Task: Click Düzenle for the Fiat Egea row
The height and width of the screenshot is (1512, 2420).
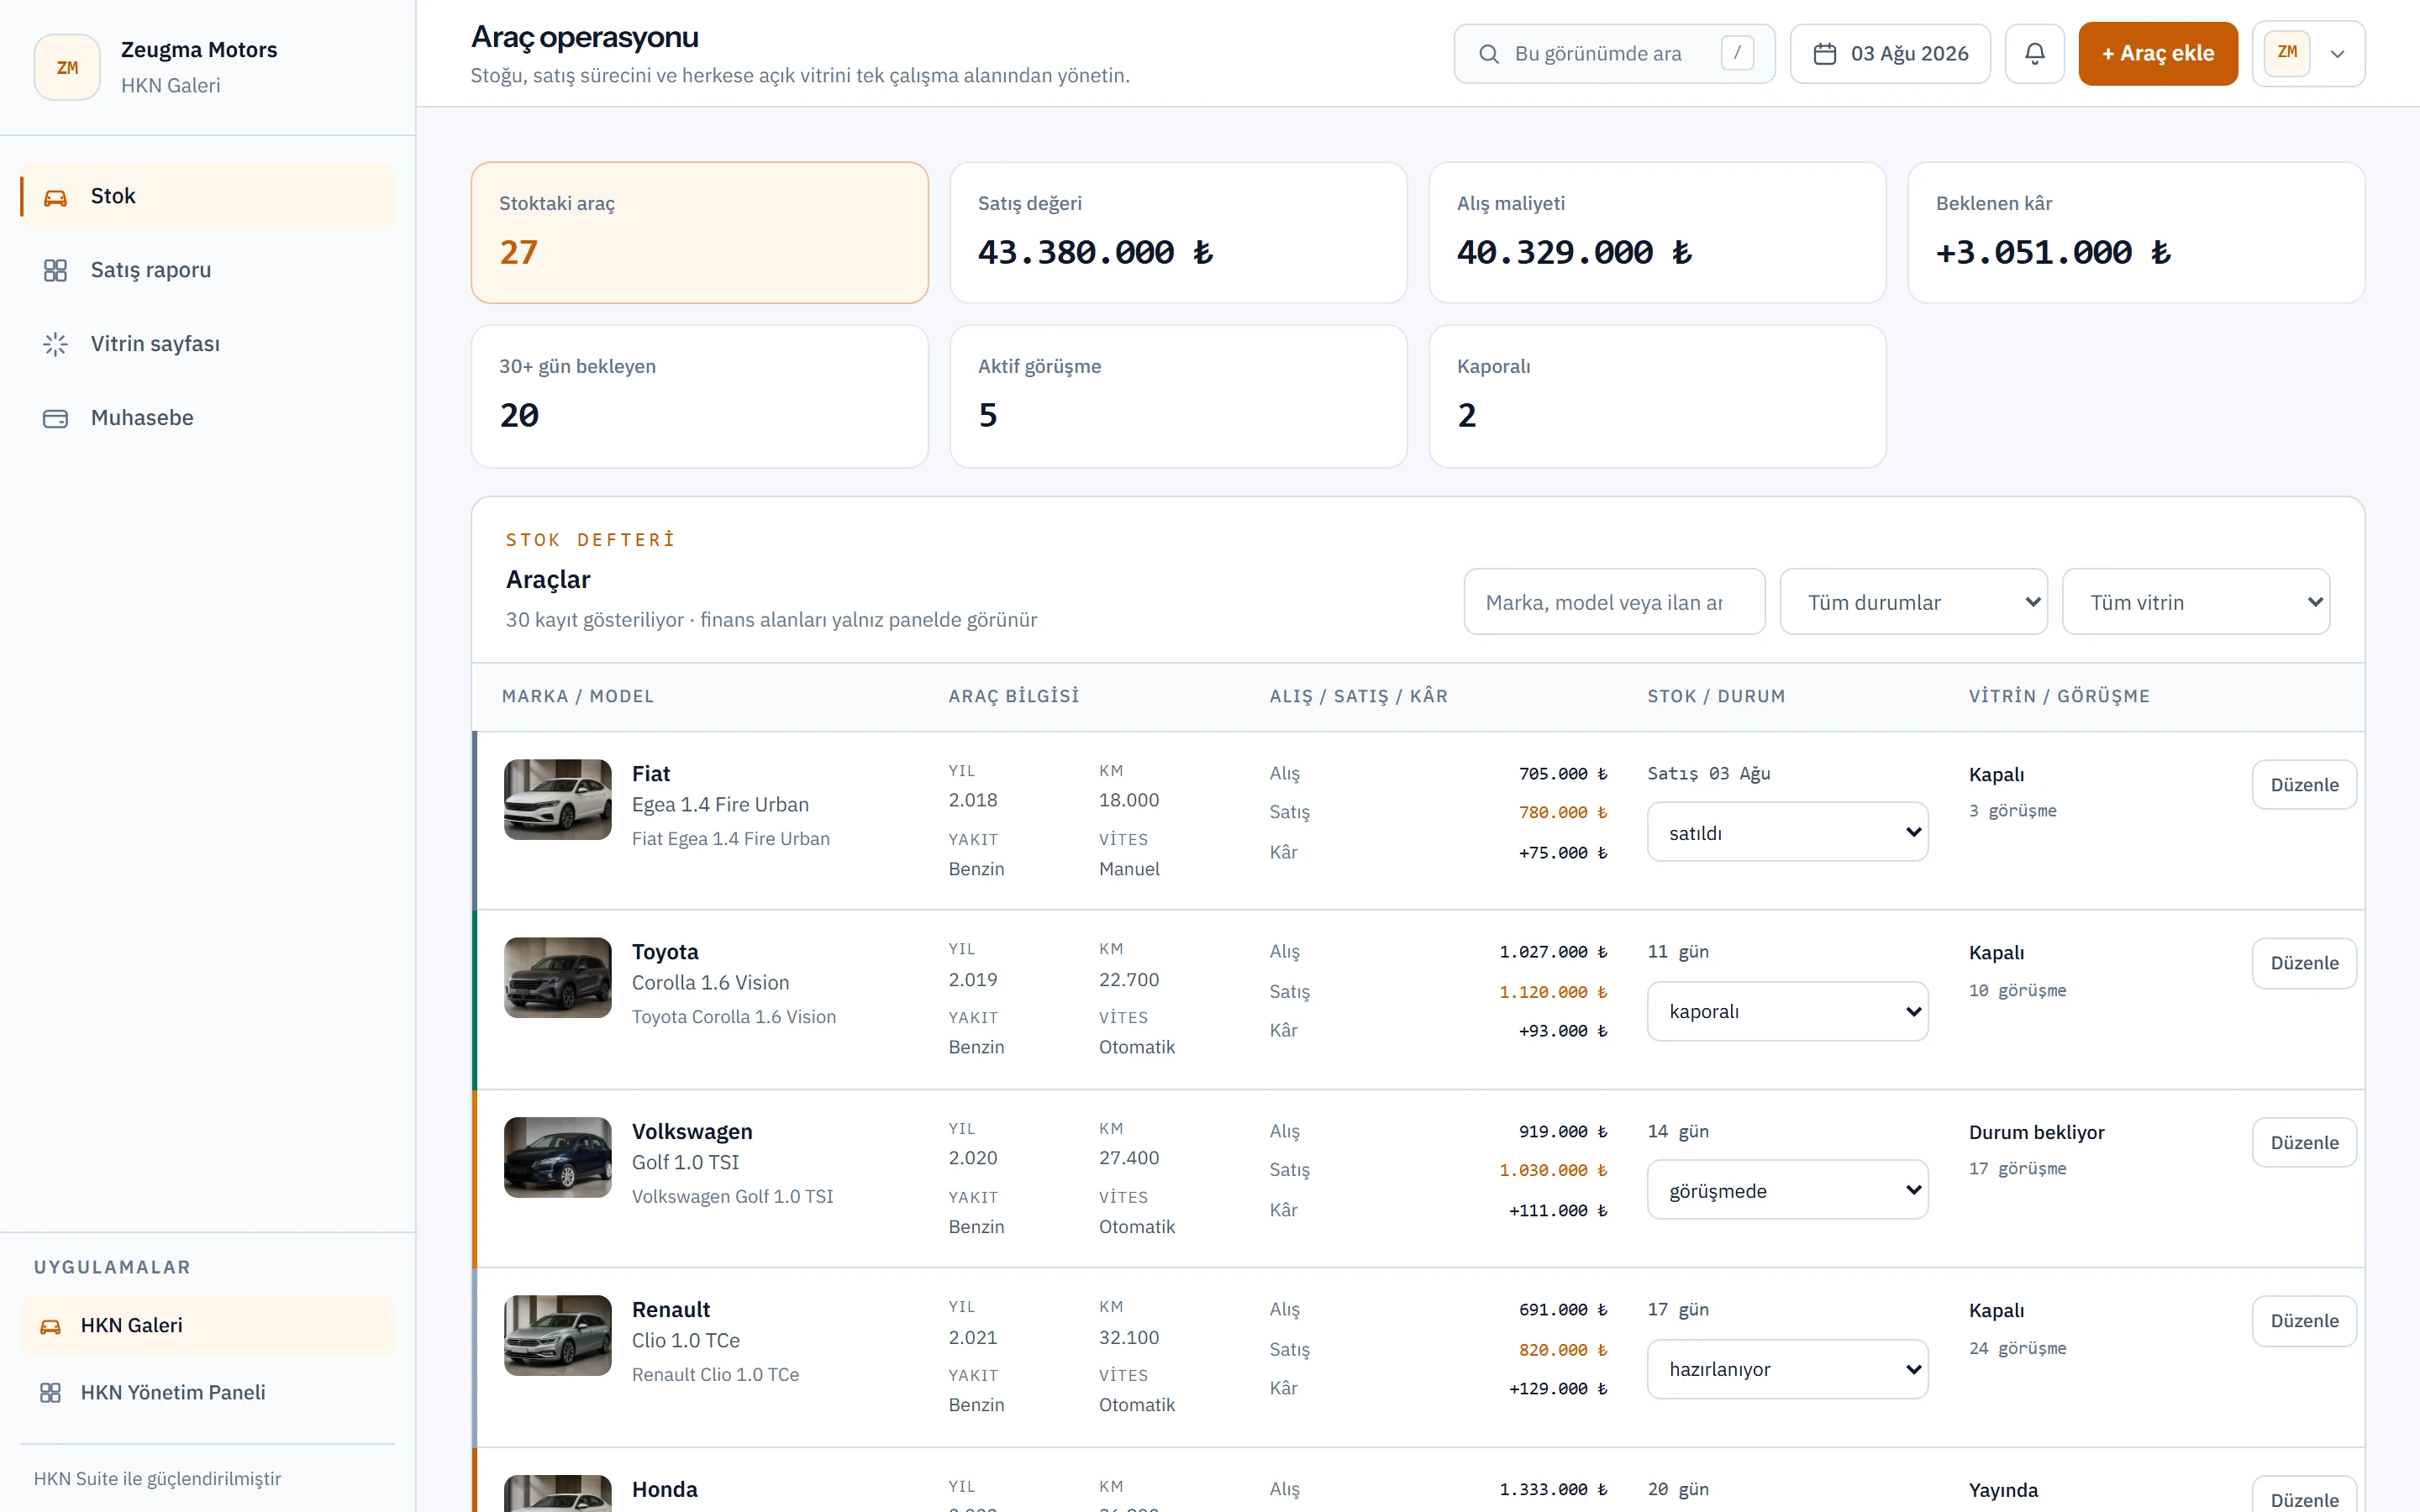Action: click(2304, 785)
